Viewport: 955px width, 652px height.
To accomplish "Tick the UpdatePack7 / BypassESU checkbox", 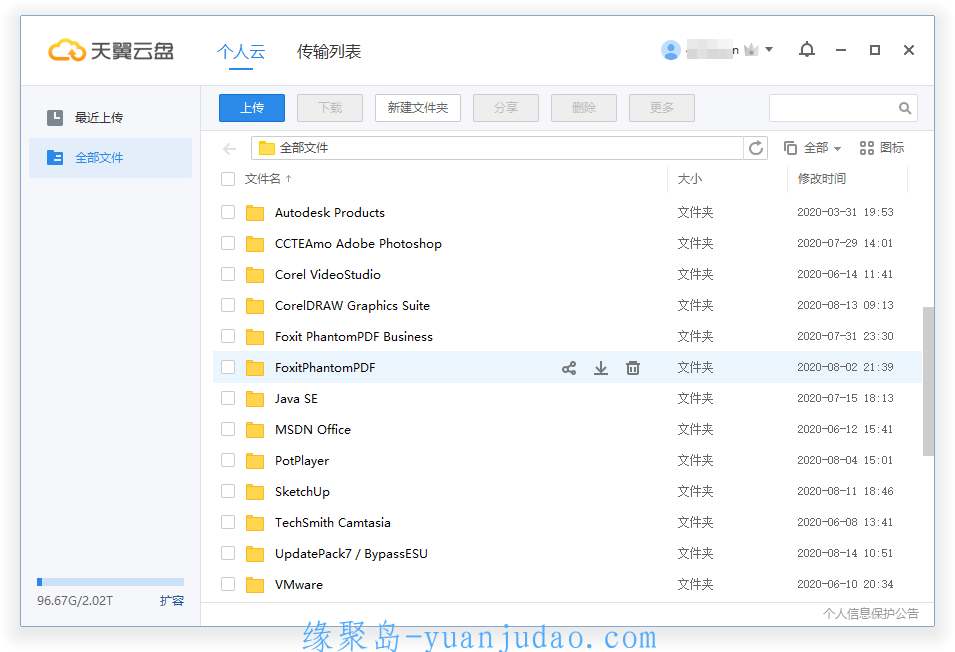I will [228, 553].
